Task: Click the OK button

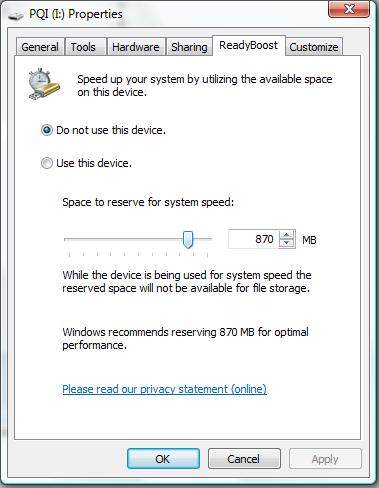Action: tap(163, 459)
